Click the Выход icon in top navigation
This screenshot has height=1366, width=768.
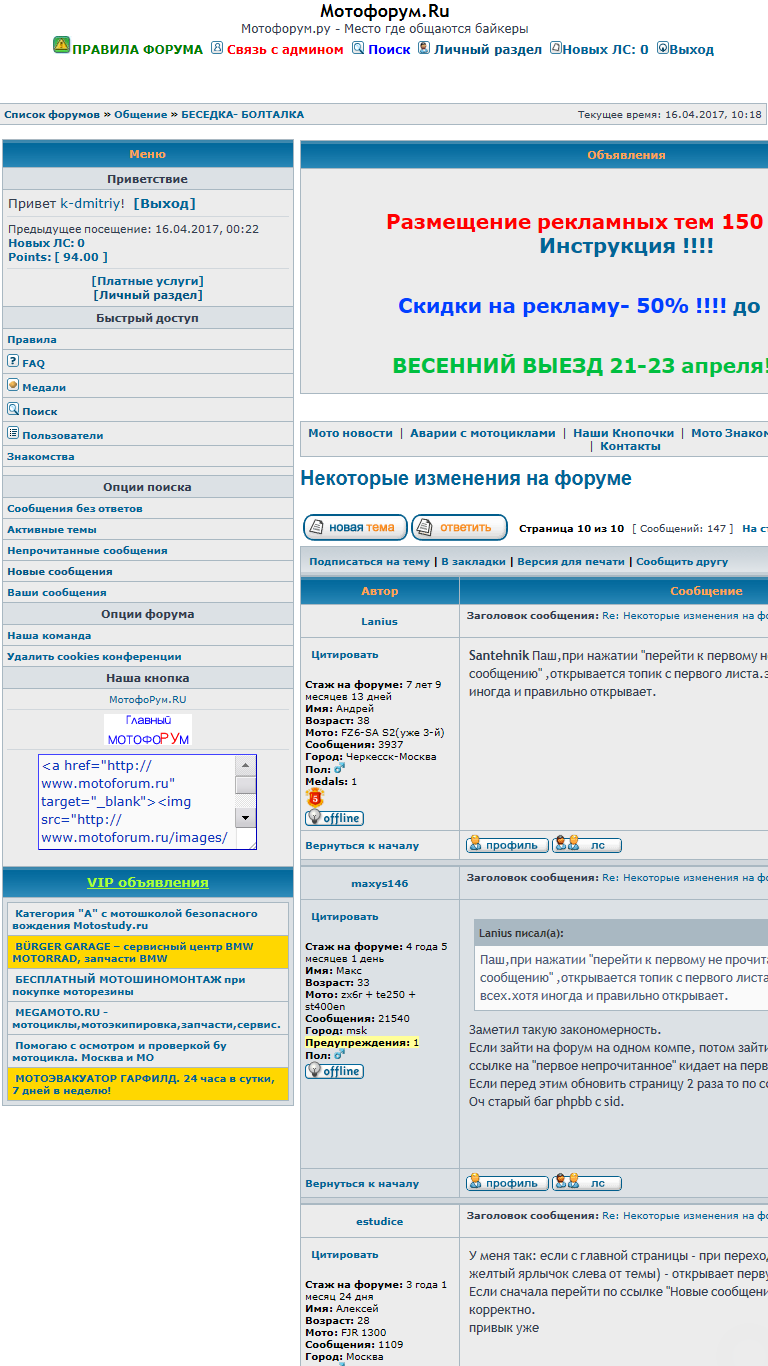pyautogui.click(x=662, y=48)
